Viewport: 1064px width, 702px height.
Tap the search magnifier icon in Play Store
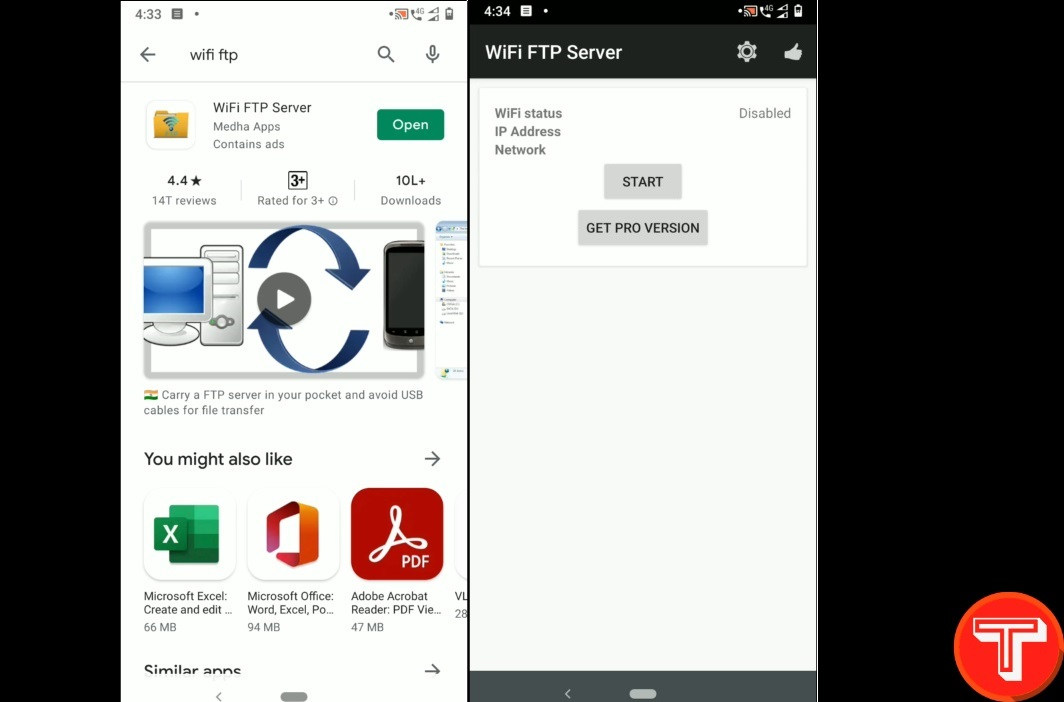(x=386, y=54)
